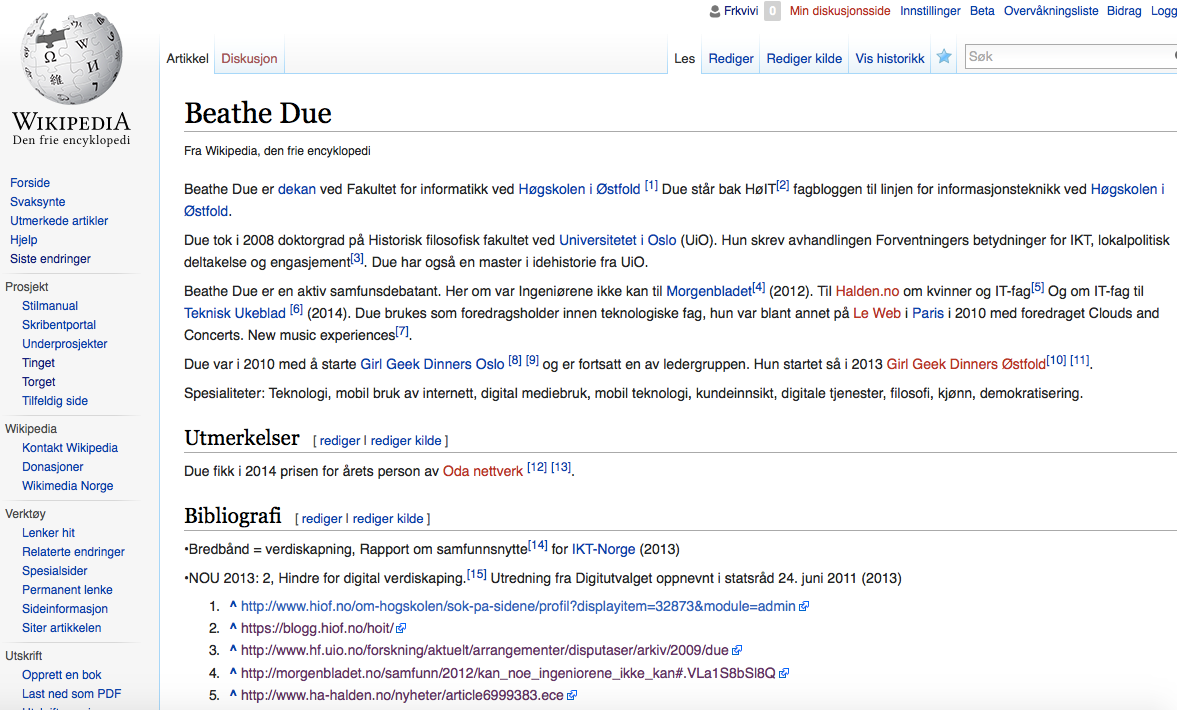Follow the IKT-Norge link
This screenshot has width=1177, height=710.
[604, 549]
